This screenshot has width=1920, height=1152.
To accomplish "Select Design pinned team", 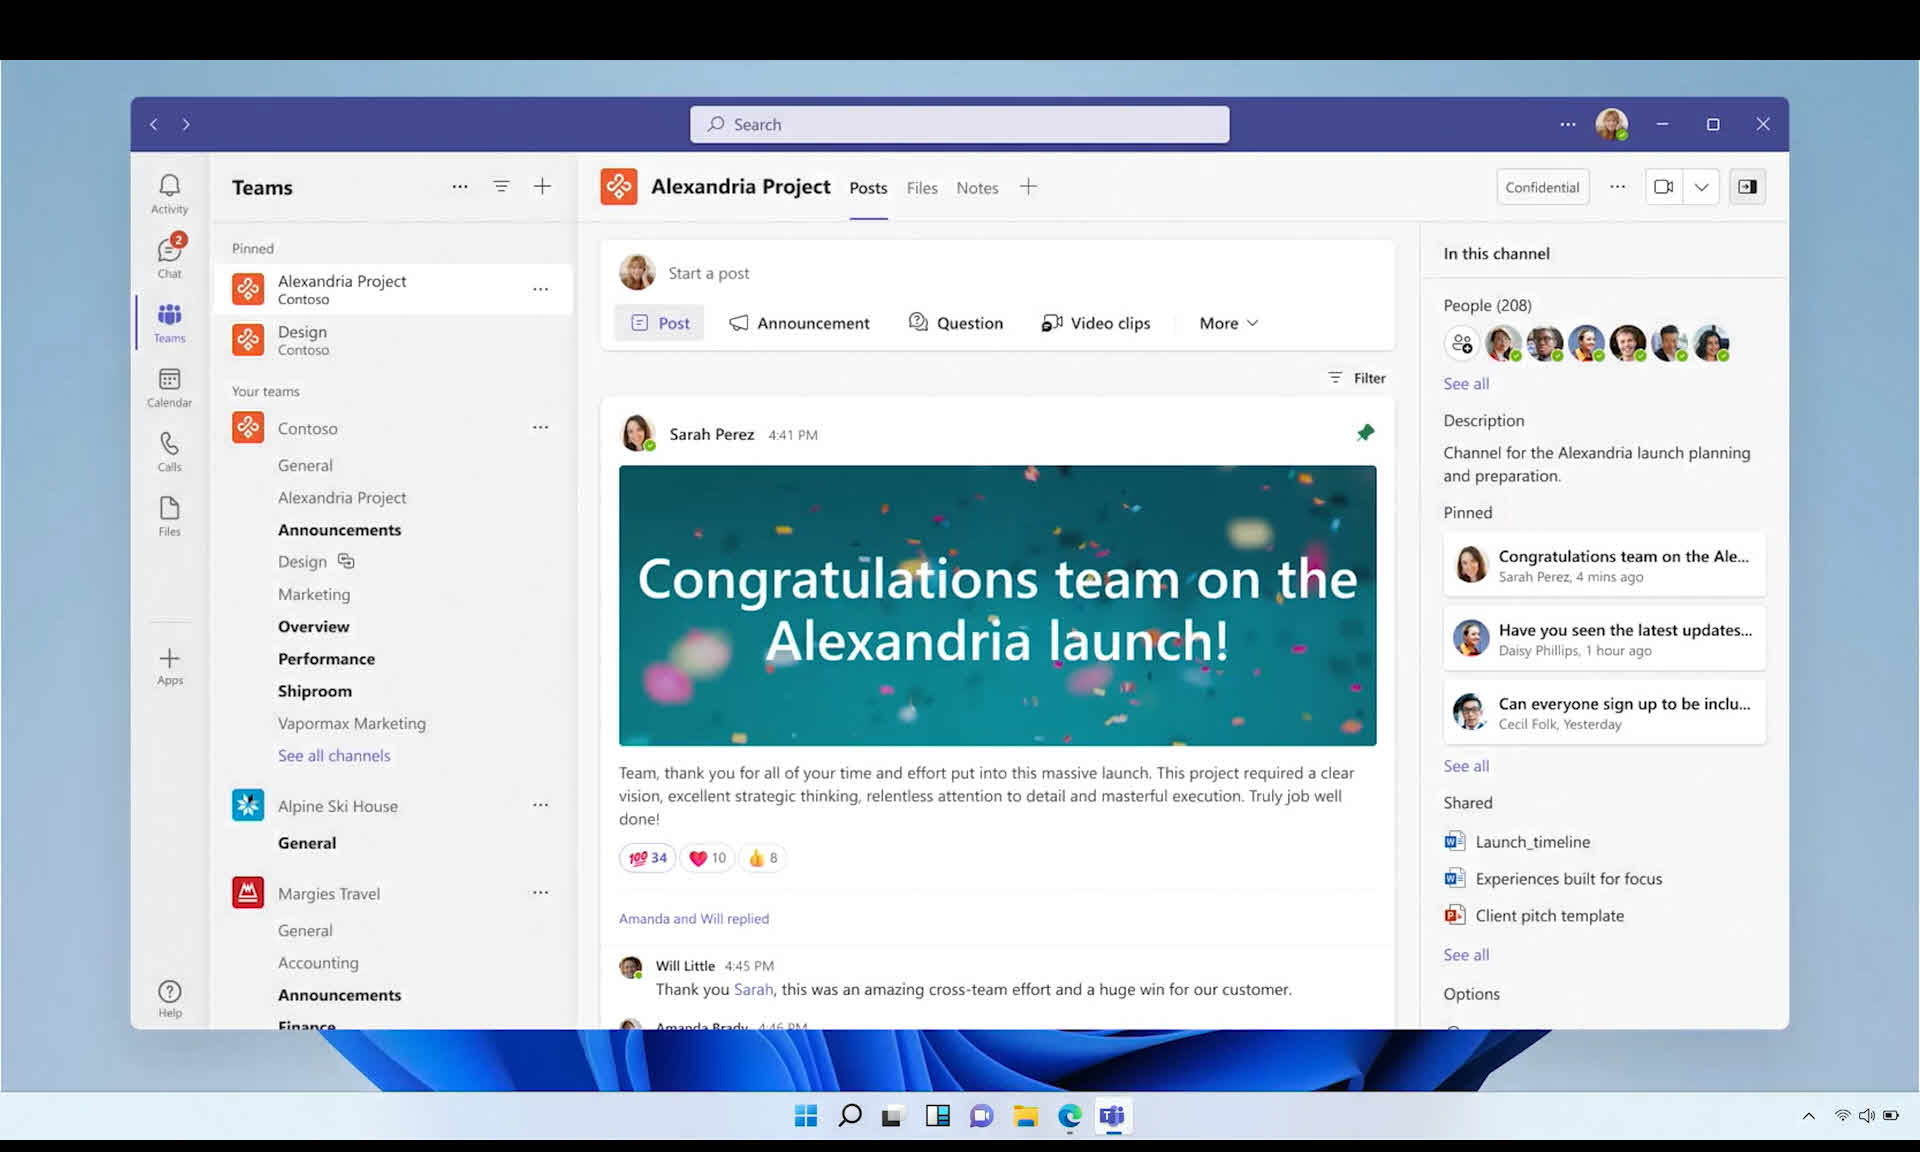I will (392, 340).
